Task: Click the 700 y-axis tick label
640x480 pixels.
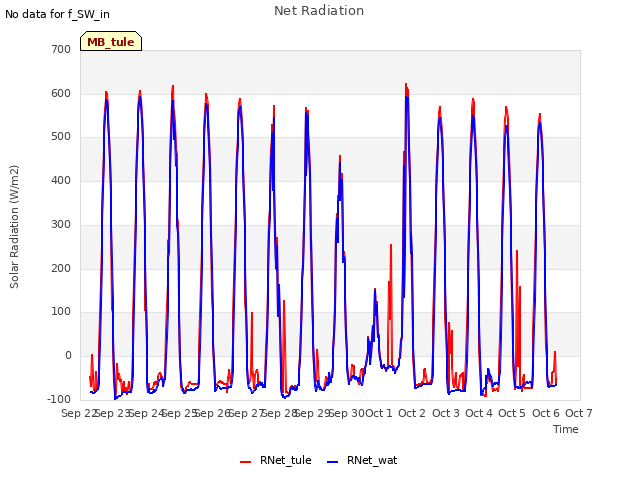Action: [61, 50]
